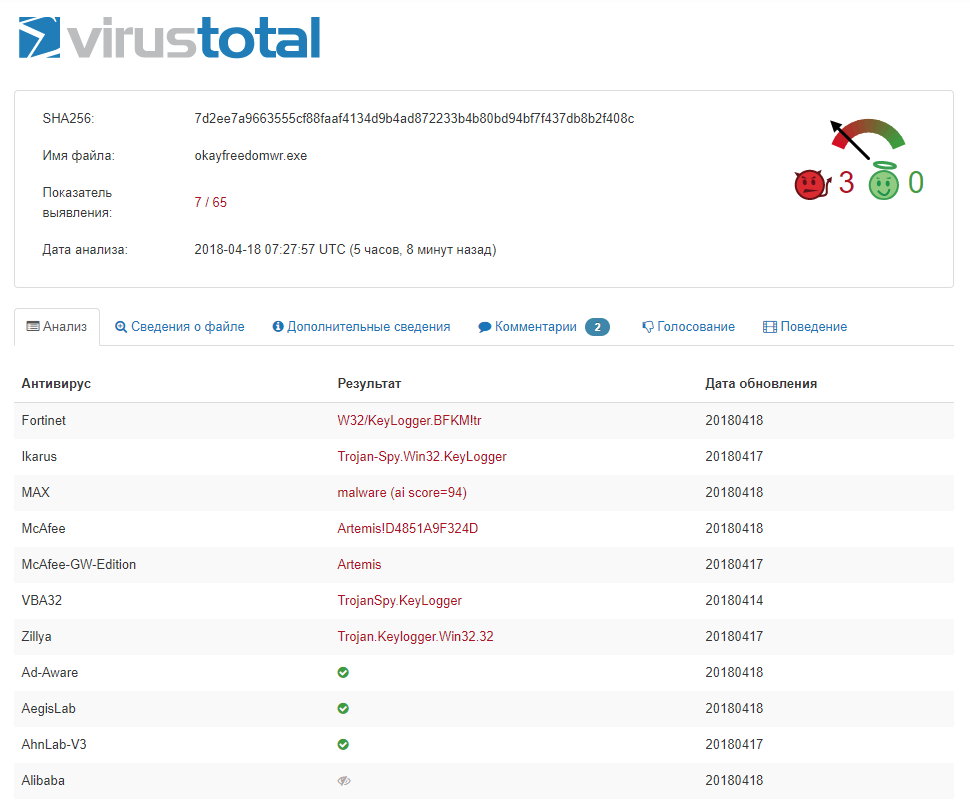Click the AhnLab-V3 antivirus name
The width and height of the screenshot is (970, 808).
(54, 744)
